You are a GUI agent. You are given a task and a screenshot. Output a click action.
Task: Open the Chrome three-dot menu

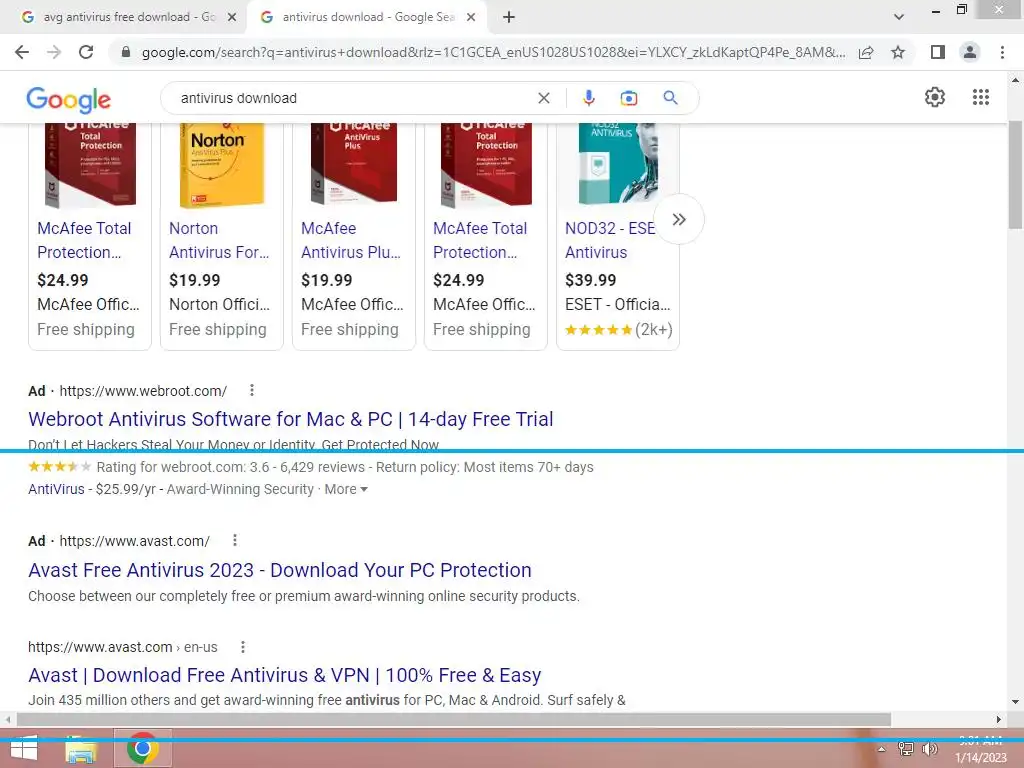[x=1002, y=52]
